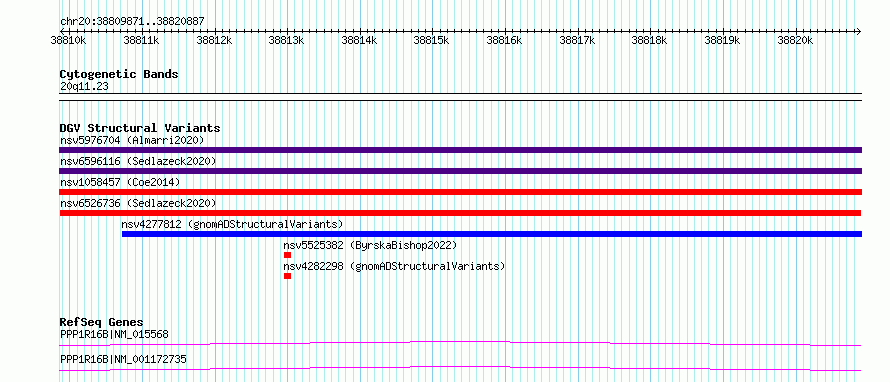Click the RefSeq Genes track title
The width and height of the screenshot is (890, 382).
pos(101,322)
